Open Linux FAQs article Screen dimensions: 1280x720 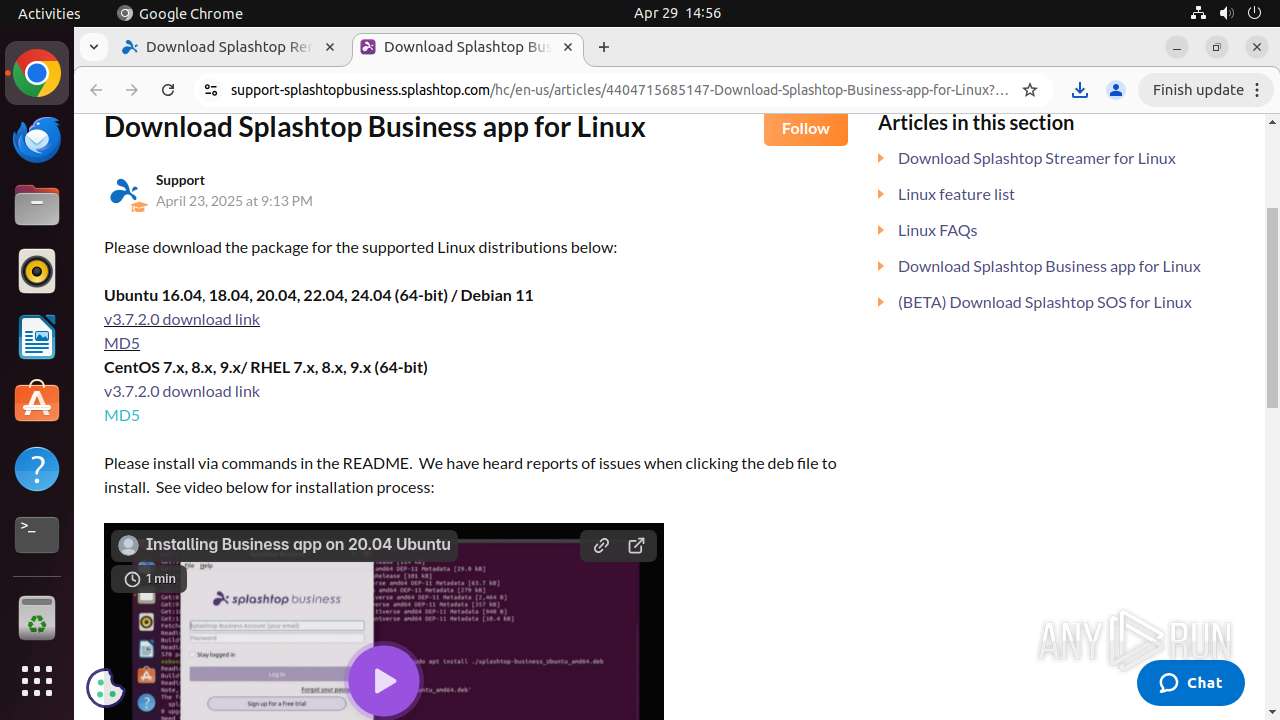click(938, 230)
